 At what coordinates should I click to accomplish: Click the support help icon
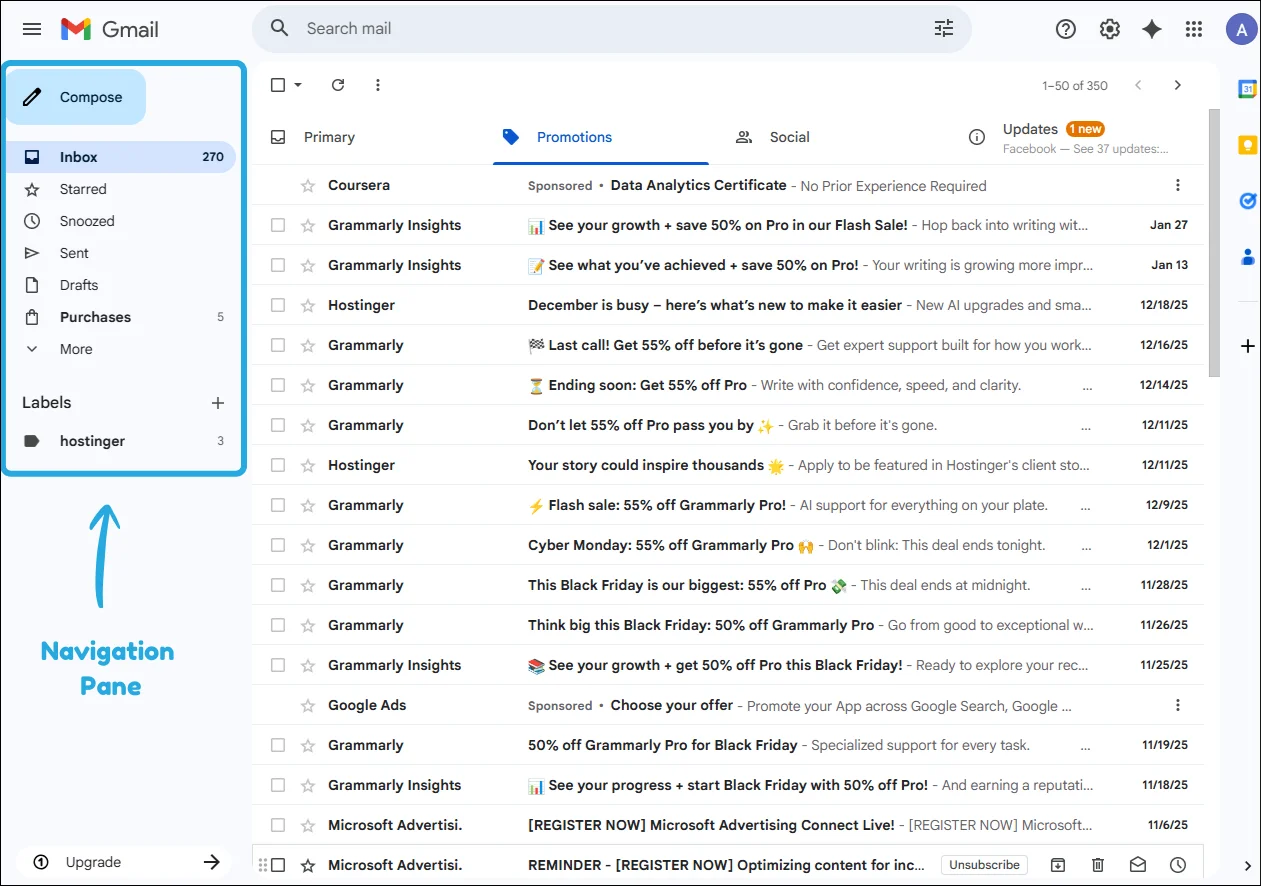(x=1066, y=29)
